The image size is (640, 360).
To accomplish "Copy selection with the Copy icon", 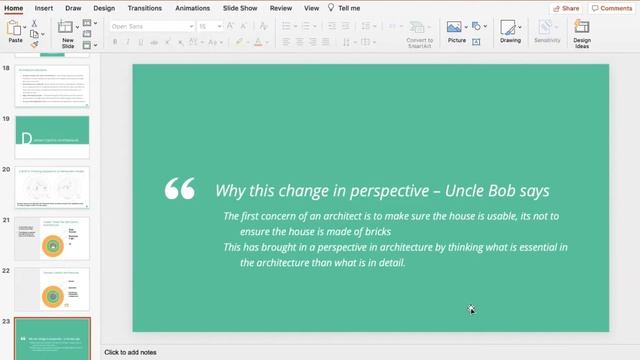I will click(34, 34).
